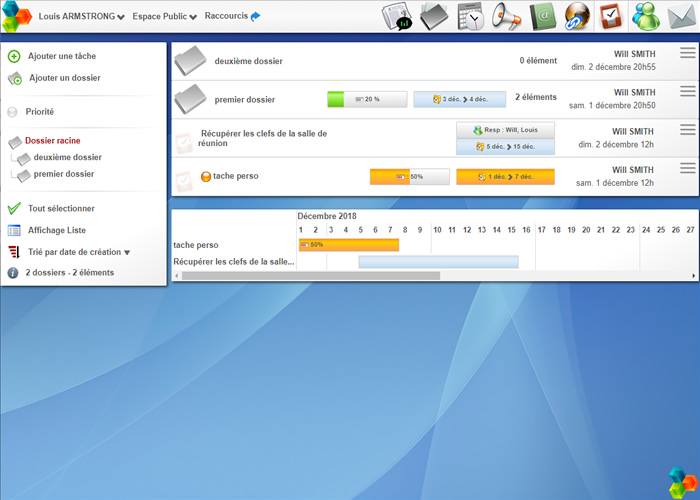
Task: Open the green address book contacts icon
Action: point(542,17)
